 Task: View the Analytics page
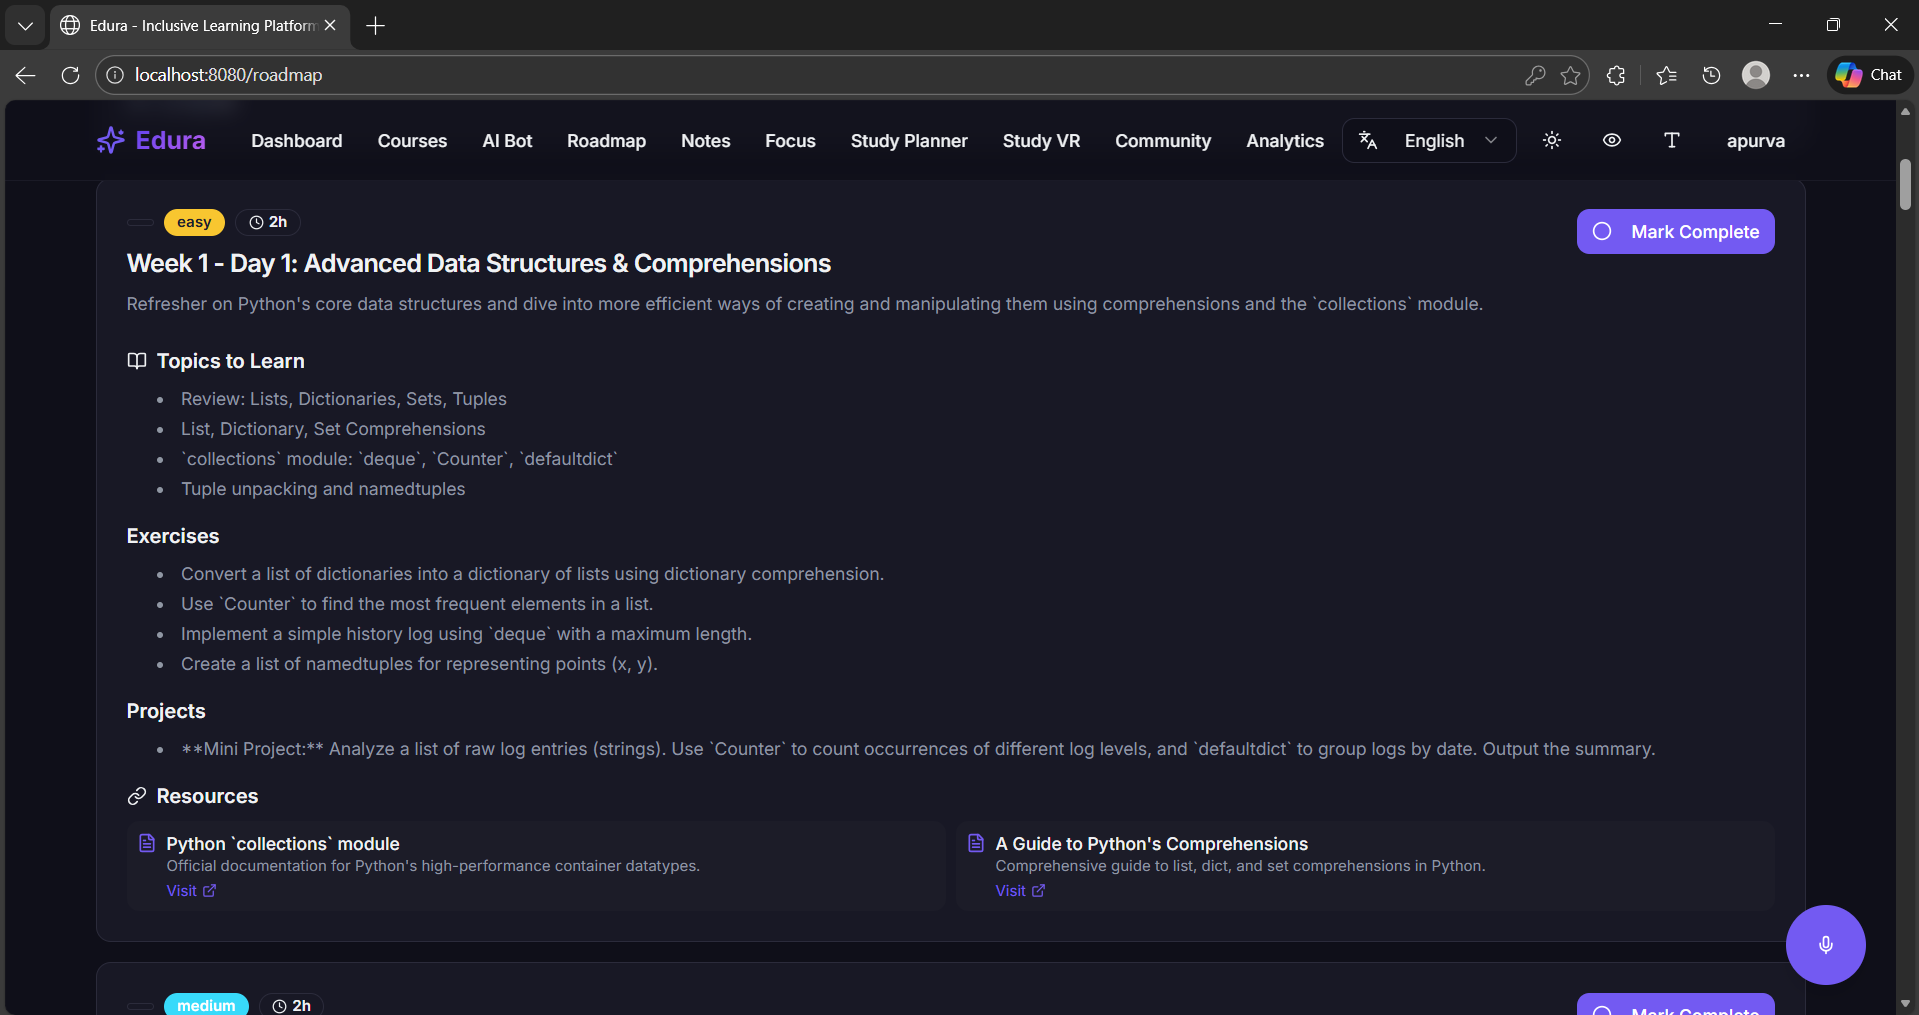click(x=1285, y=141)
